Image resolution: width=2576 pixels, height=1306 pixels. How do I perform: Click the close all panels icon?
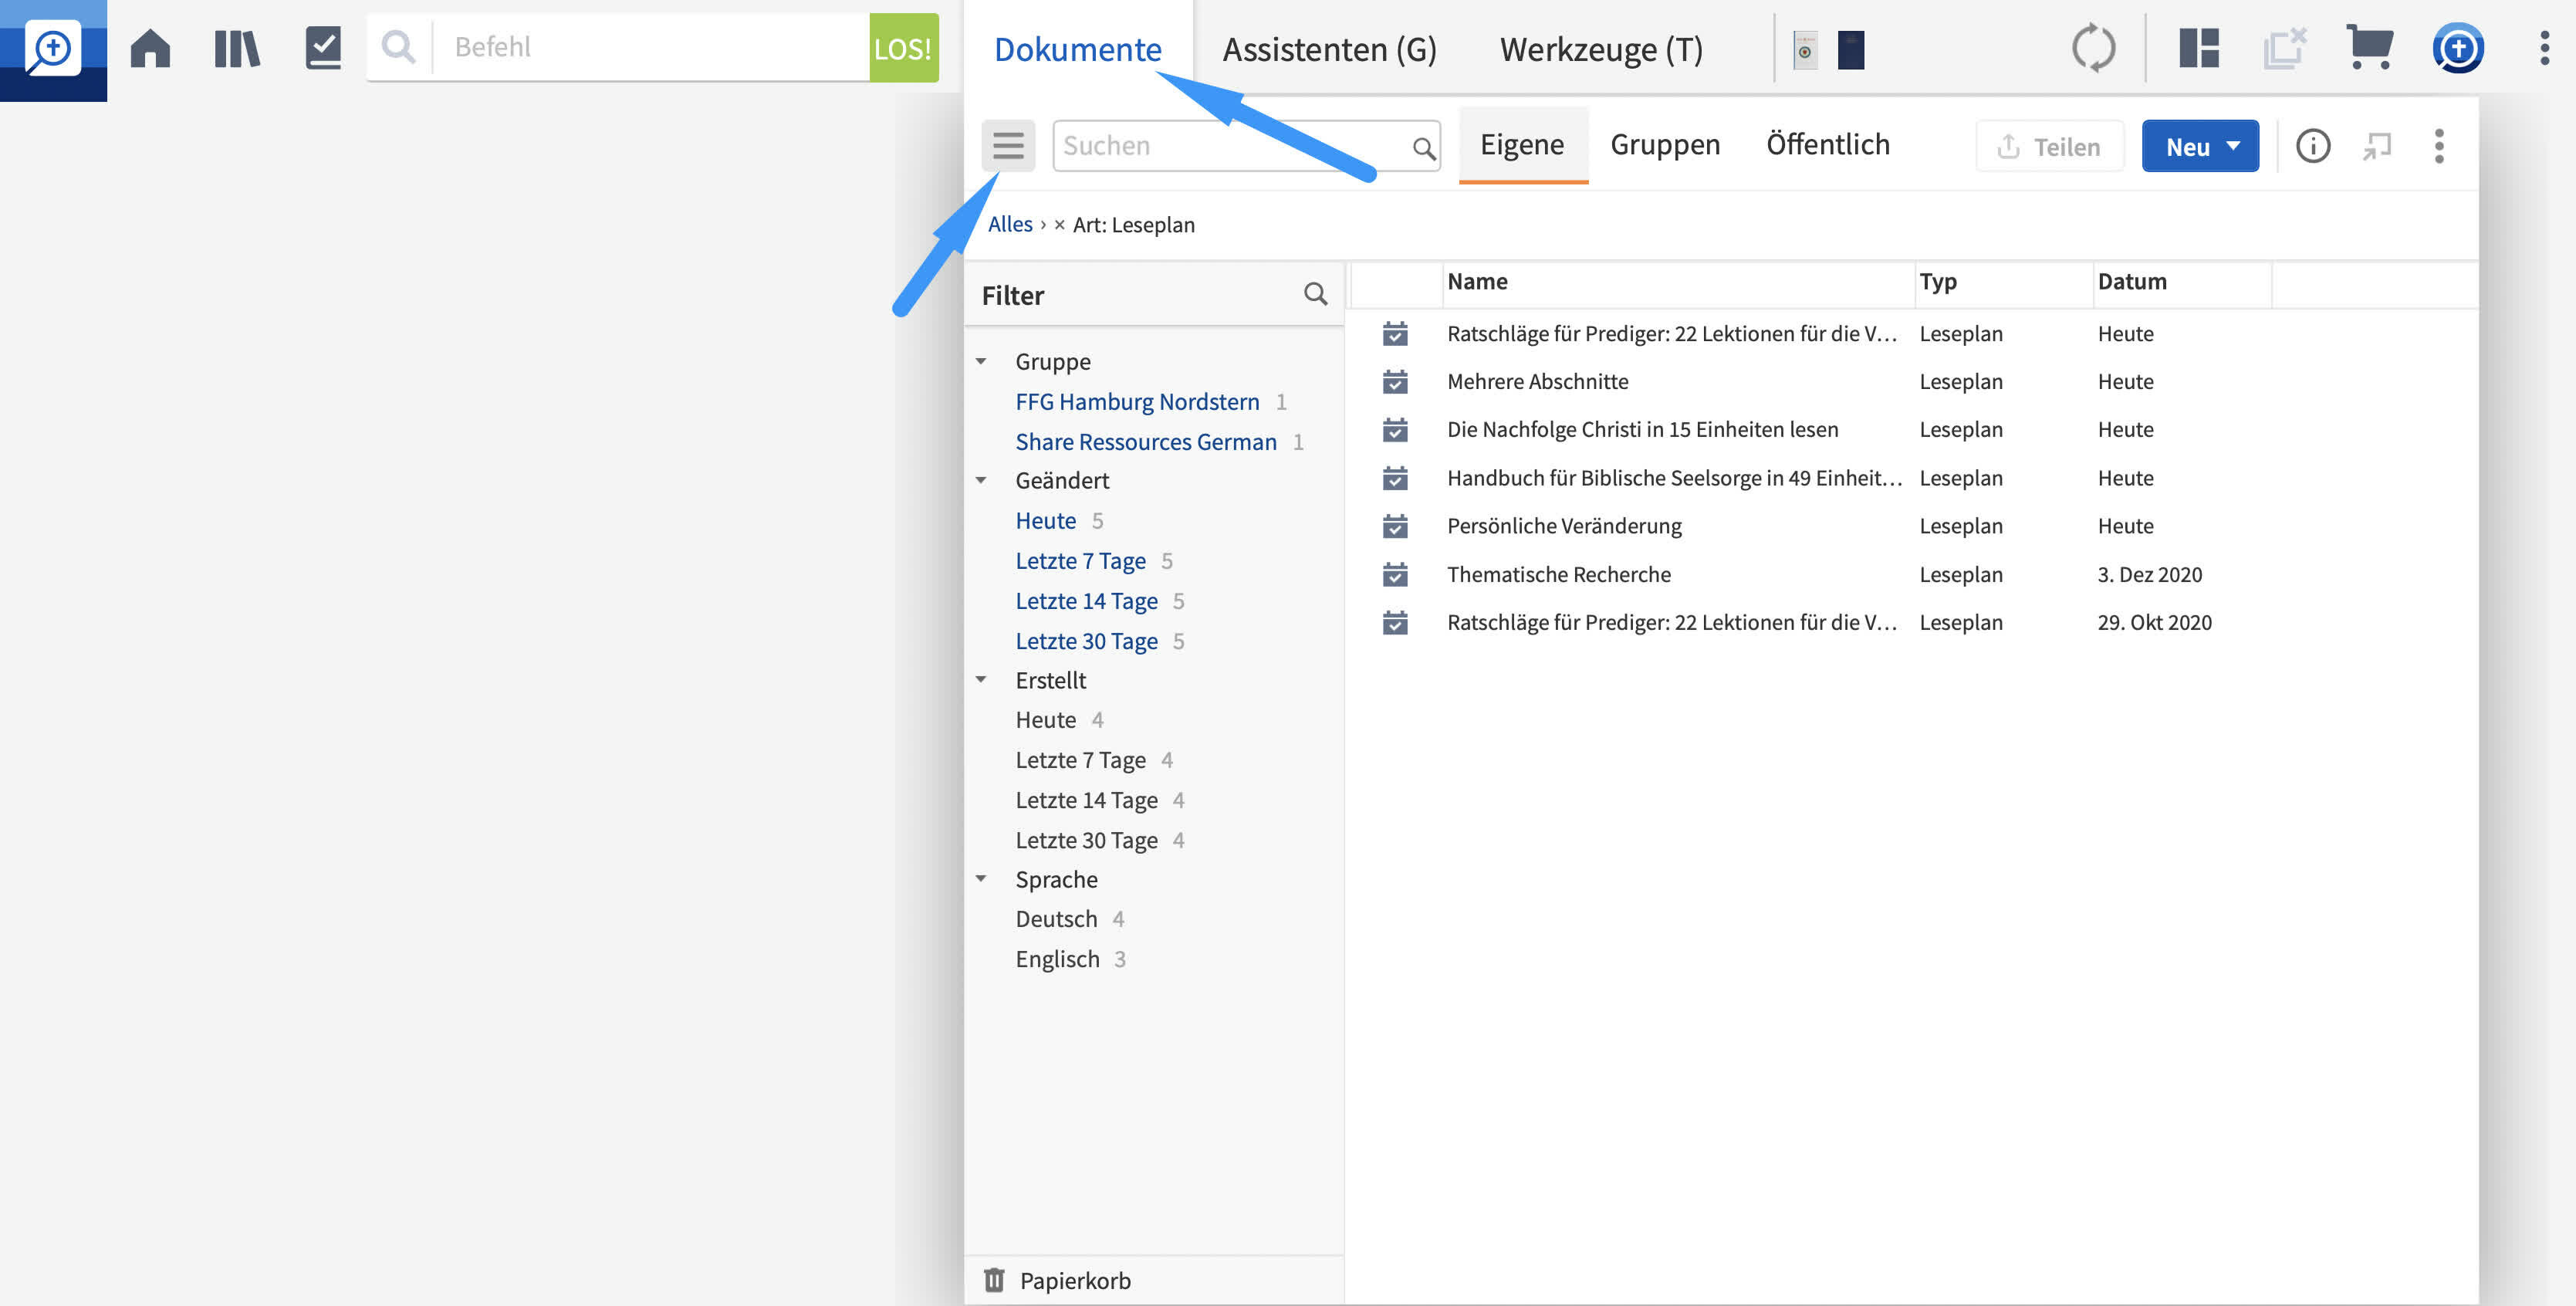click(2284, 48)
